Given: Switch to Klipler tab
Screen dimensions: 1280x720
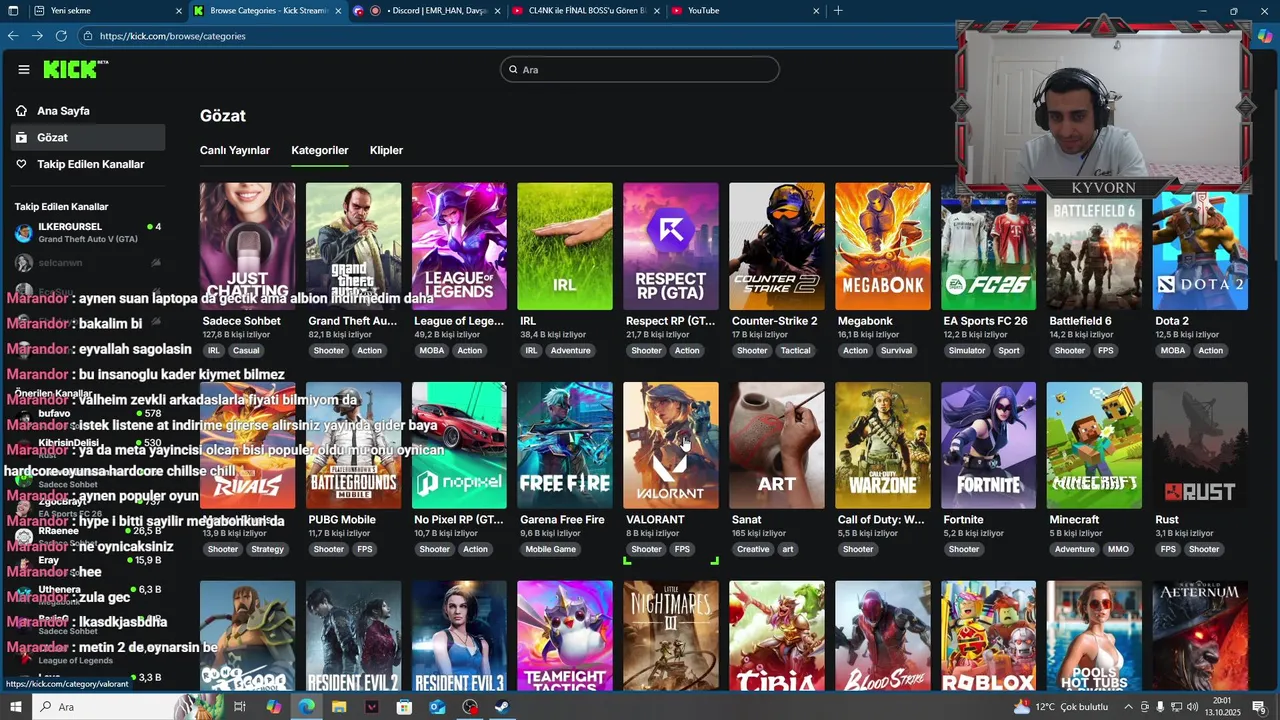Looking at the screenshot, I should [386, 150].
